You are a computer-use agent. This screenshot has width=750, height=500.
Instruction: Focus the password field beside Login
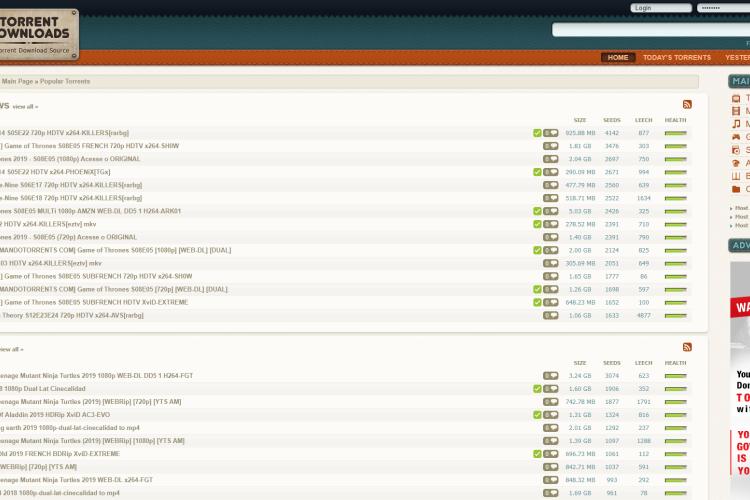723,8
